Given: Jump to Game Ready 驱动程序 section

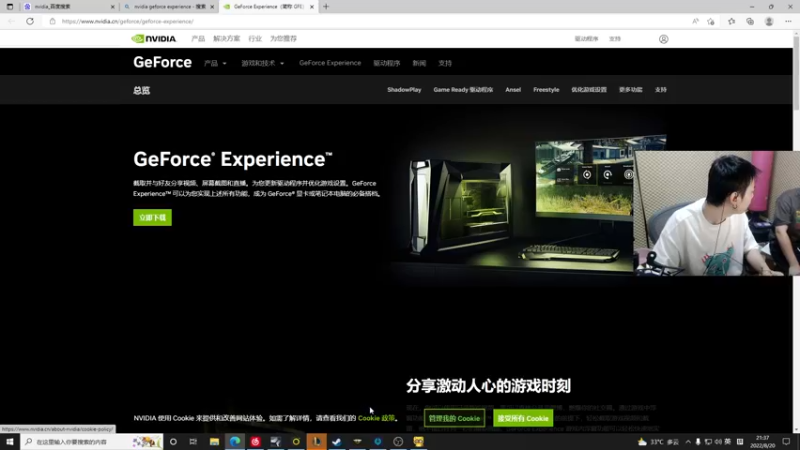Looking at the screenshot, I should (x=463, y=90).
